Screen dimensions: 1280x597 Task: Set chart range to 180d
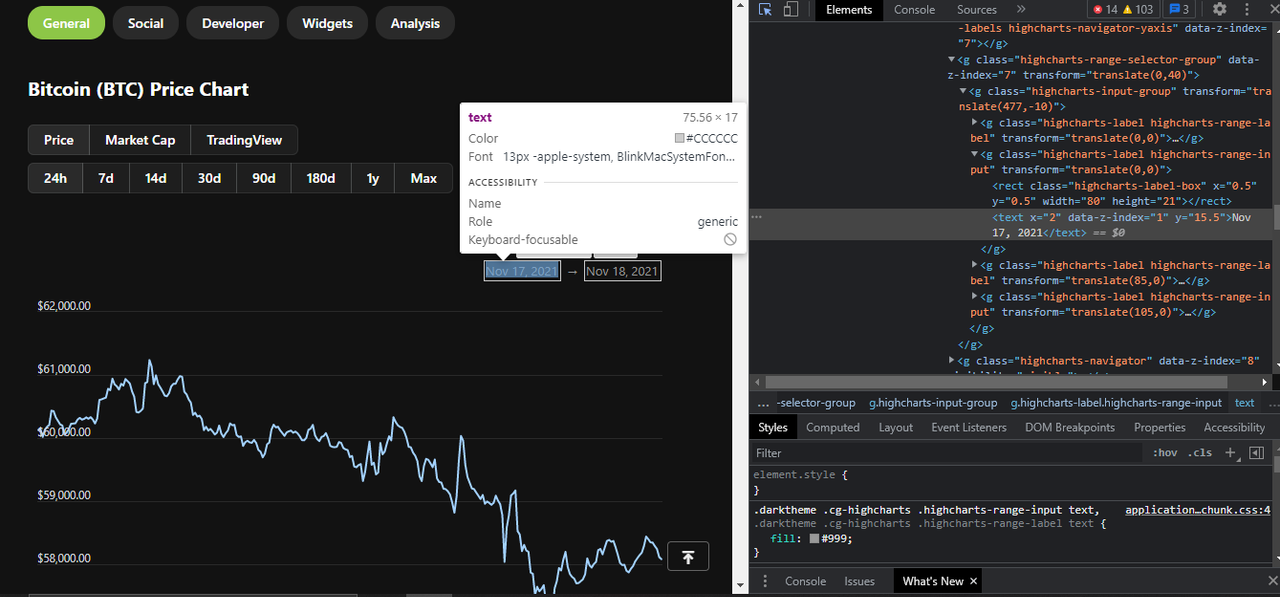click(x=321, y=178)
